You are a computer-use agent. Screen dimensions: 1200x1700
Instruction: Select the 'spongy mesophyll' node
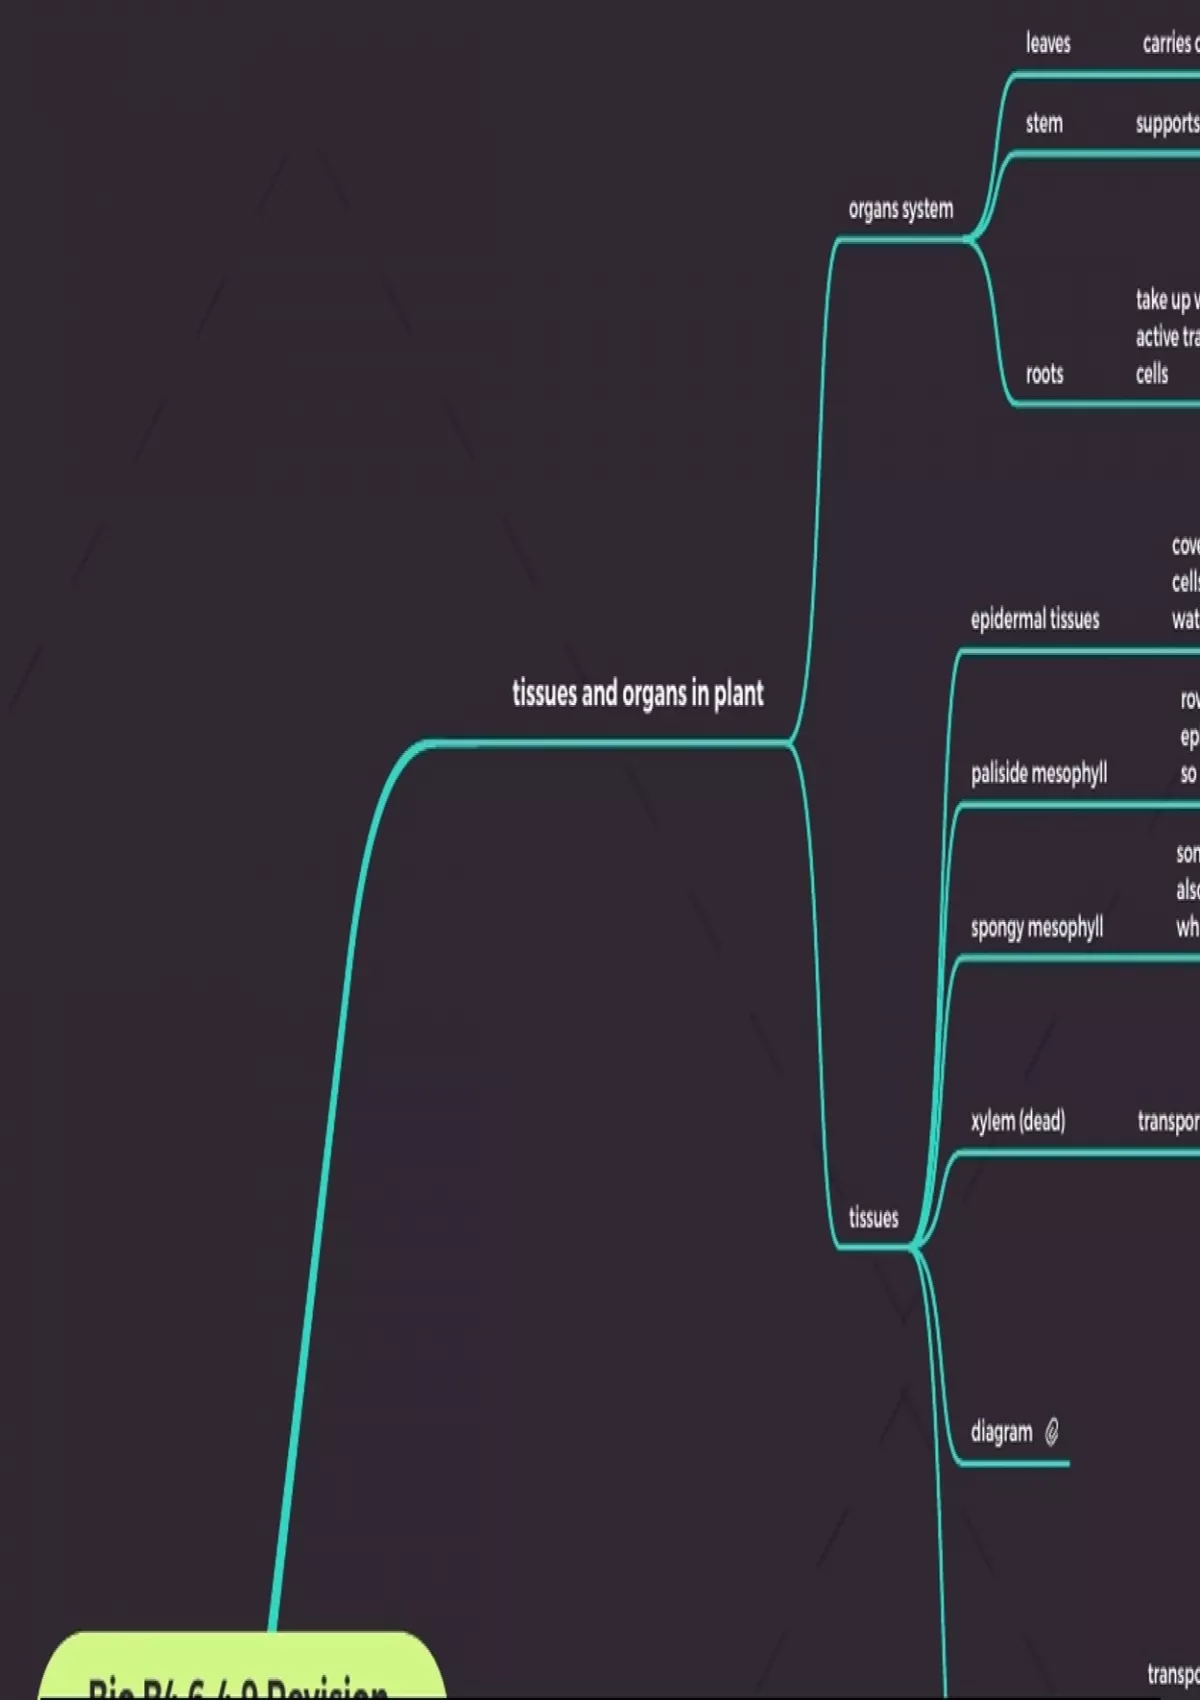tap(1036, 927)
